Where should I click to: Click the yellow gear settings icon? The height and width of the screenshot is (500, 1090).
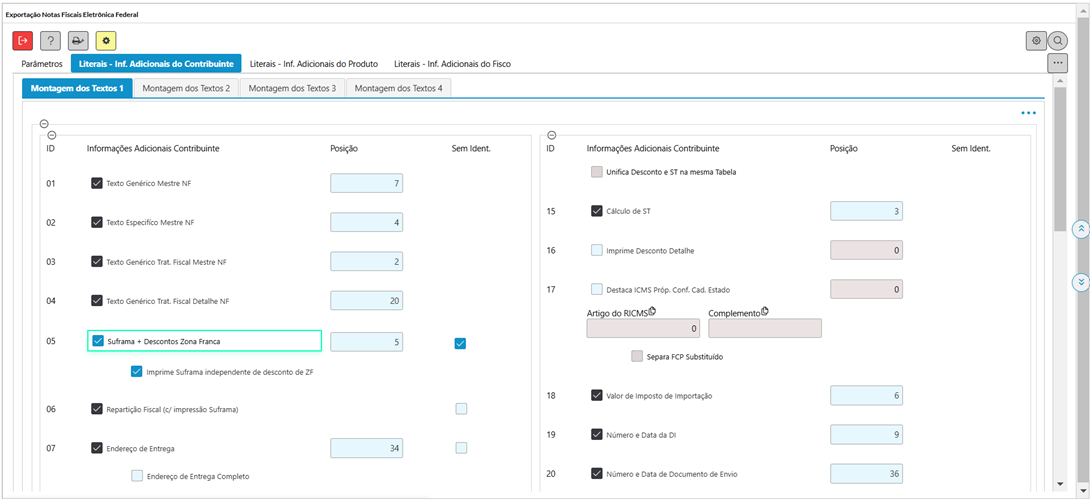click(106, 40)
